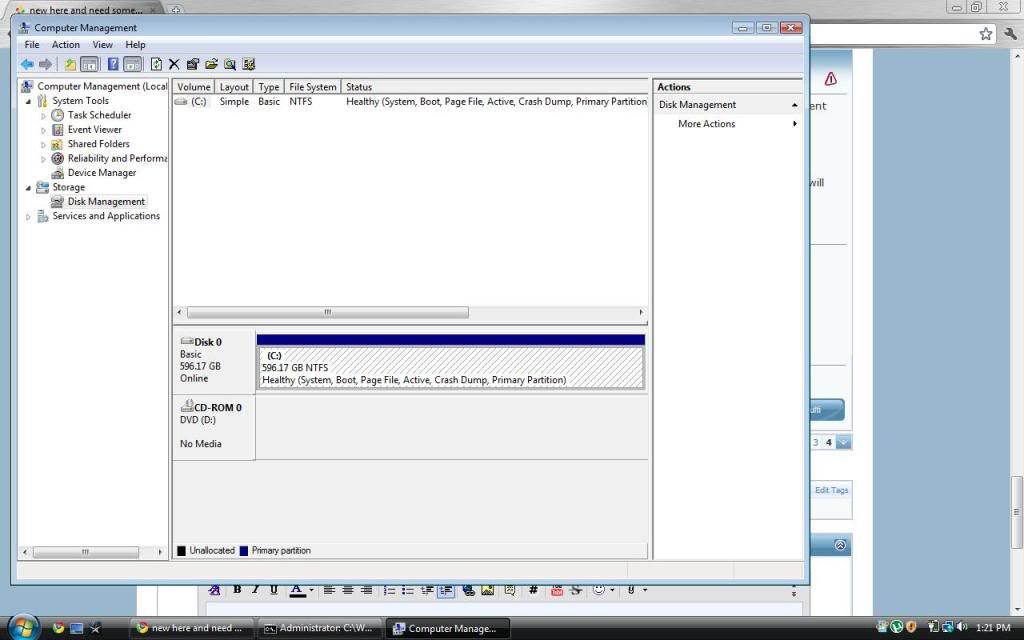This screenshot has height=640, width=1024.
Task: Collapse the Disk Management actions section
Action: pyautogui.click(x=794, y=104)
